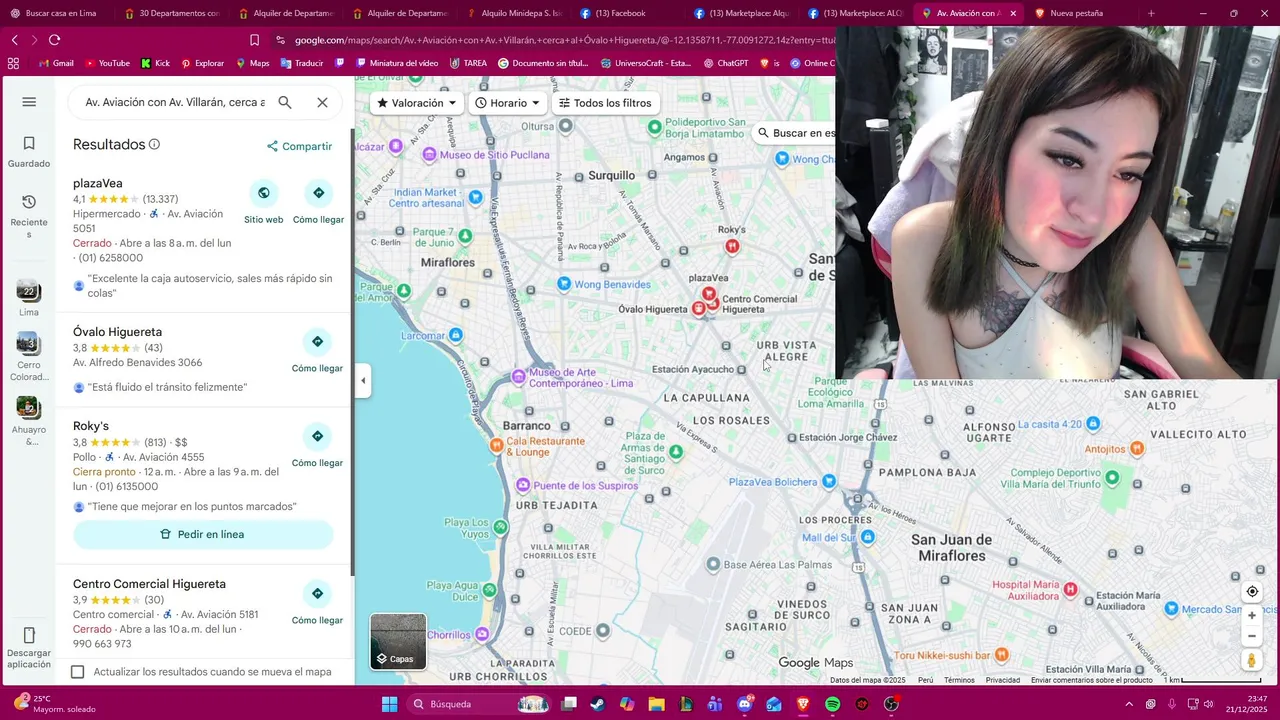The height and width of the screenshot is (720, 1280).
Task: Open a new browser tab
Action: tap(1151, 13)
